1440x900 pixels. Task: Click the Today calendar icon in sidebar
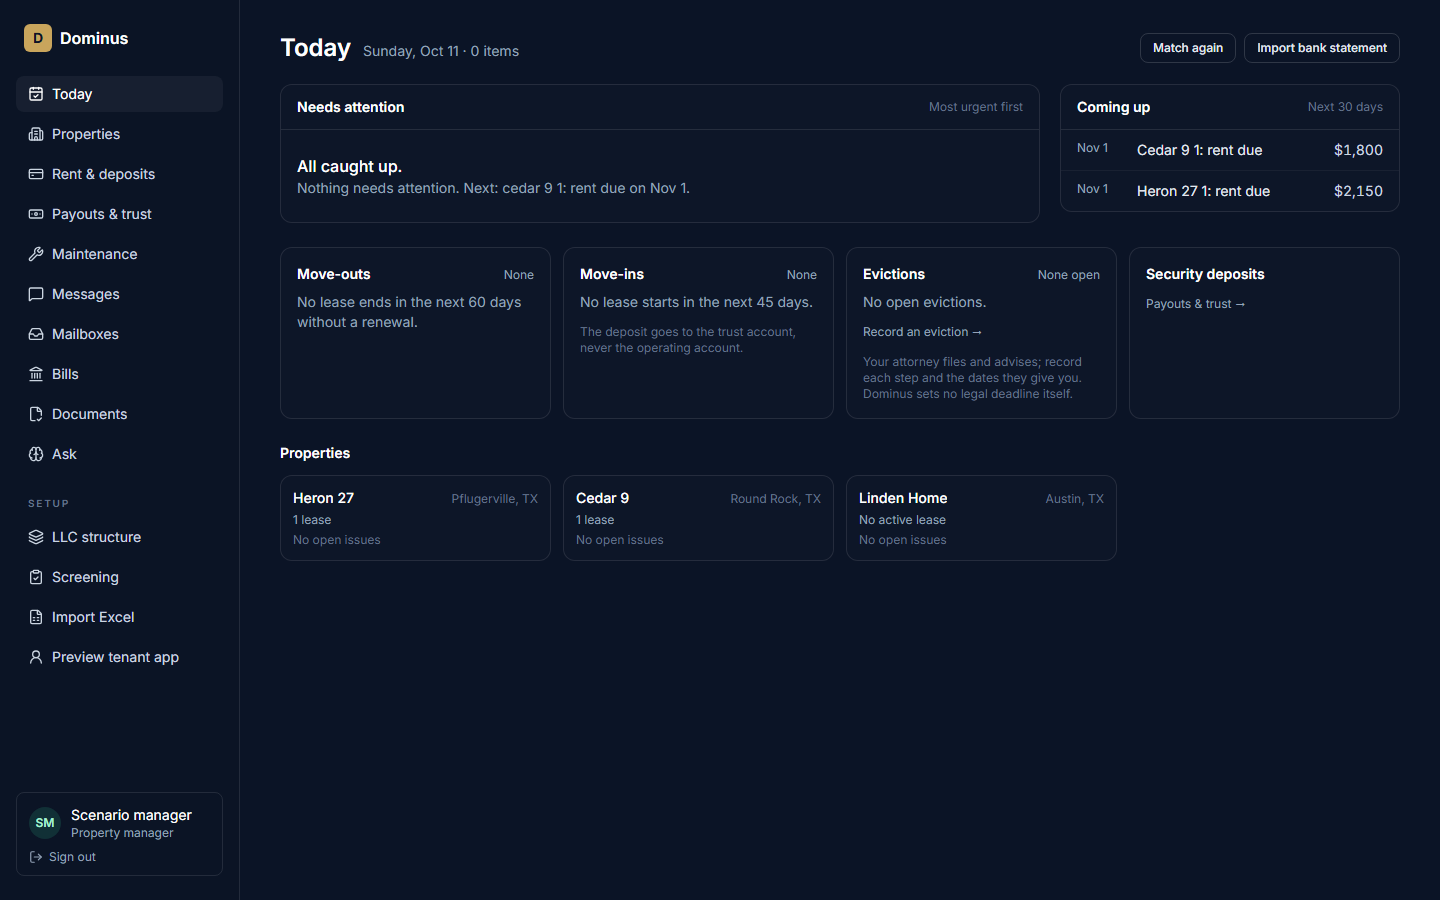pyautogui.click(x=36, y=94)
